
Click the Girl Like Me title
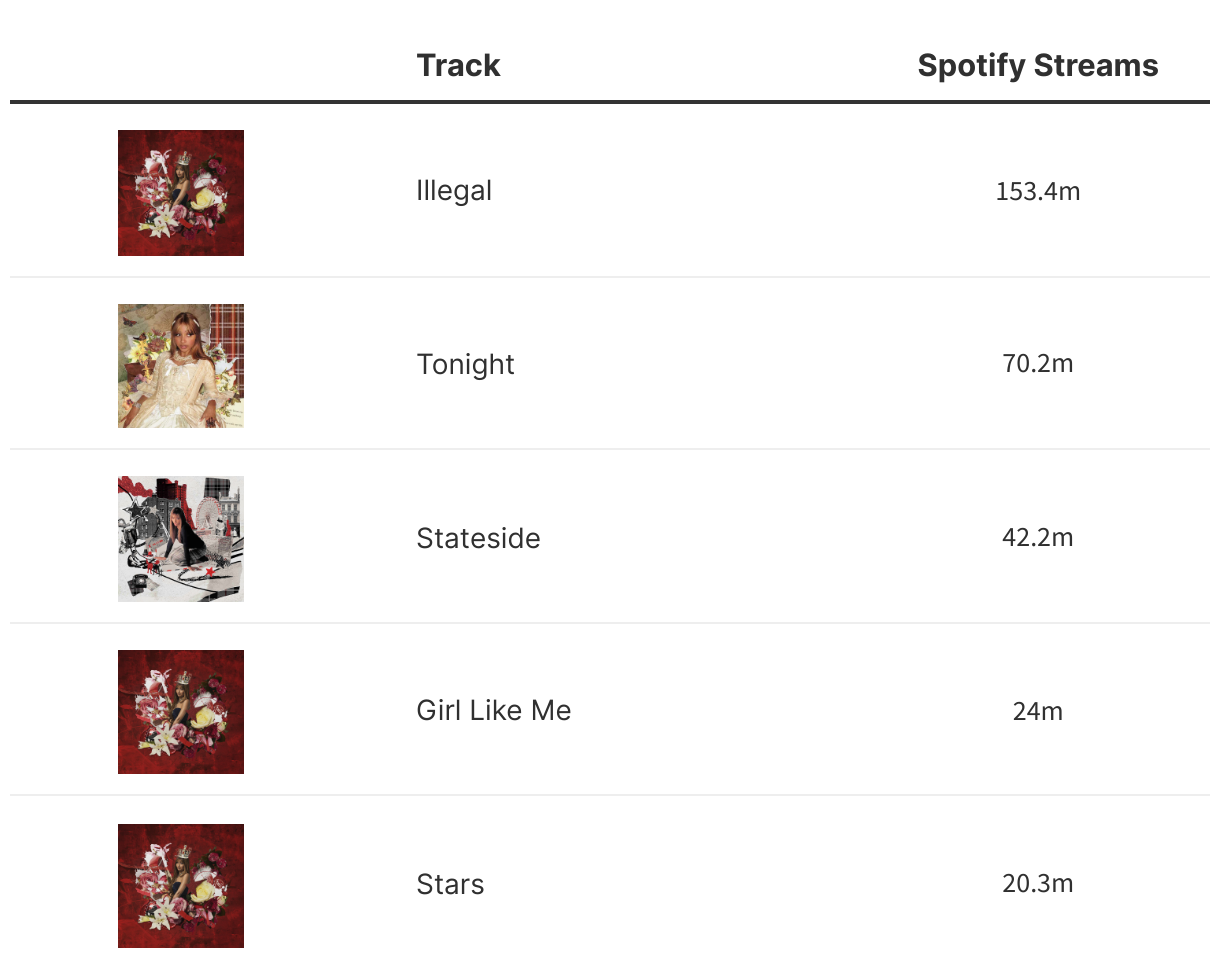(493, 711)
